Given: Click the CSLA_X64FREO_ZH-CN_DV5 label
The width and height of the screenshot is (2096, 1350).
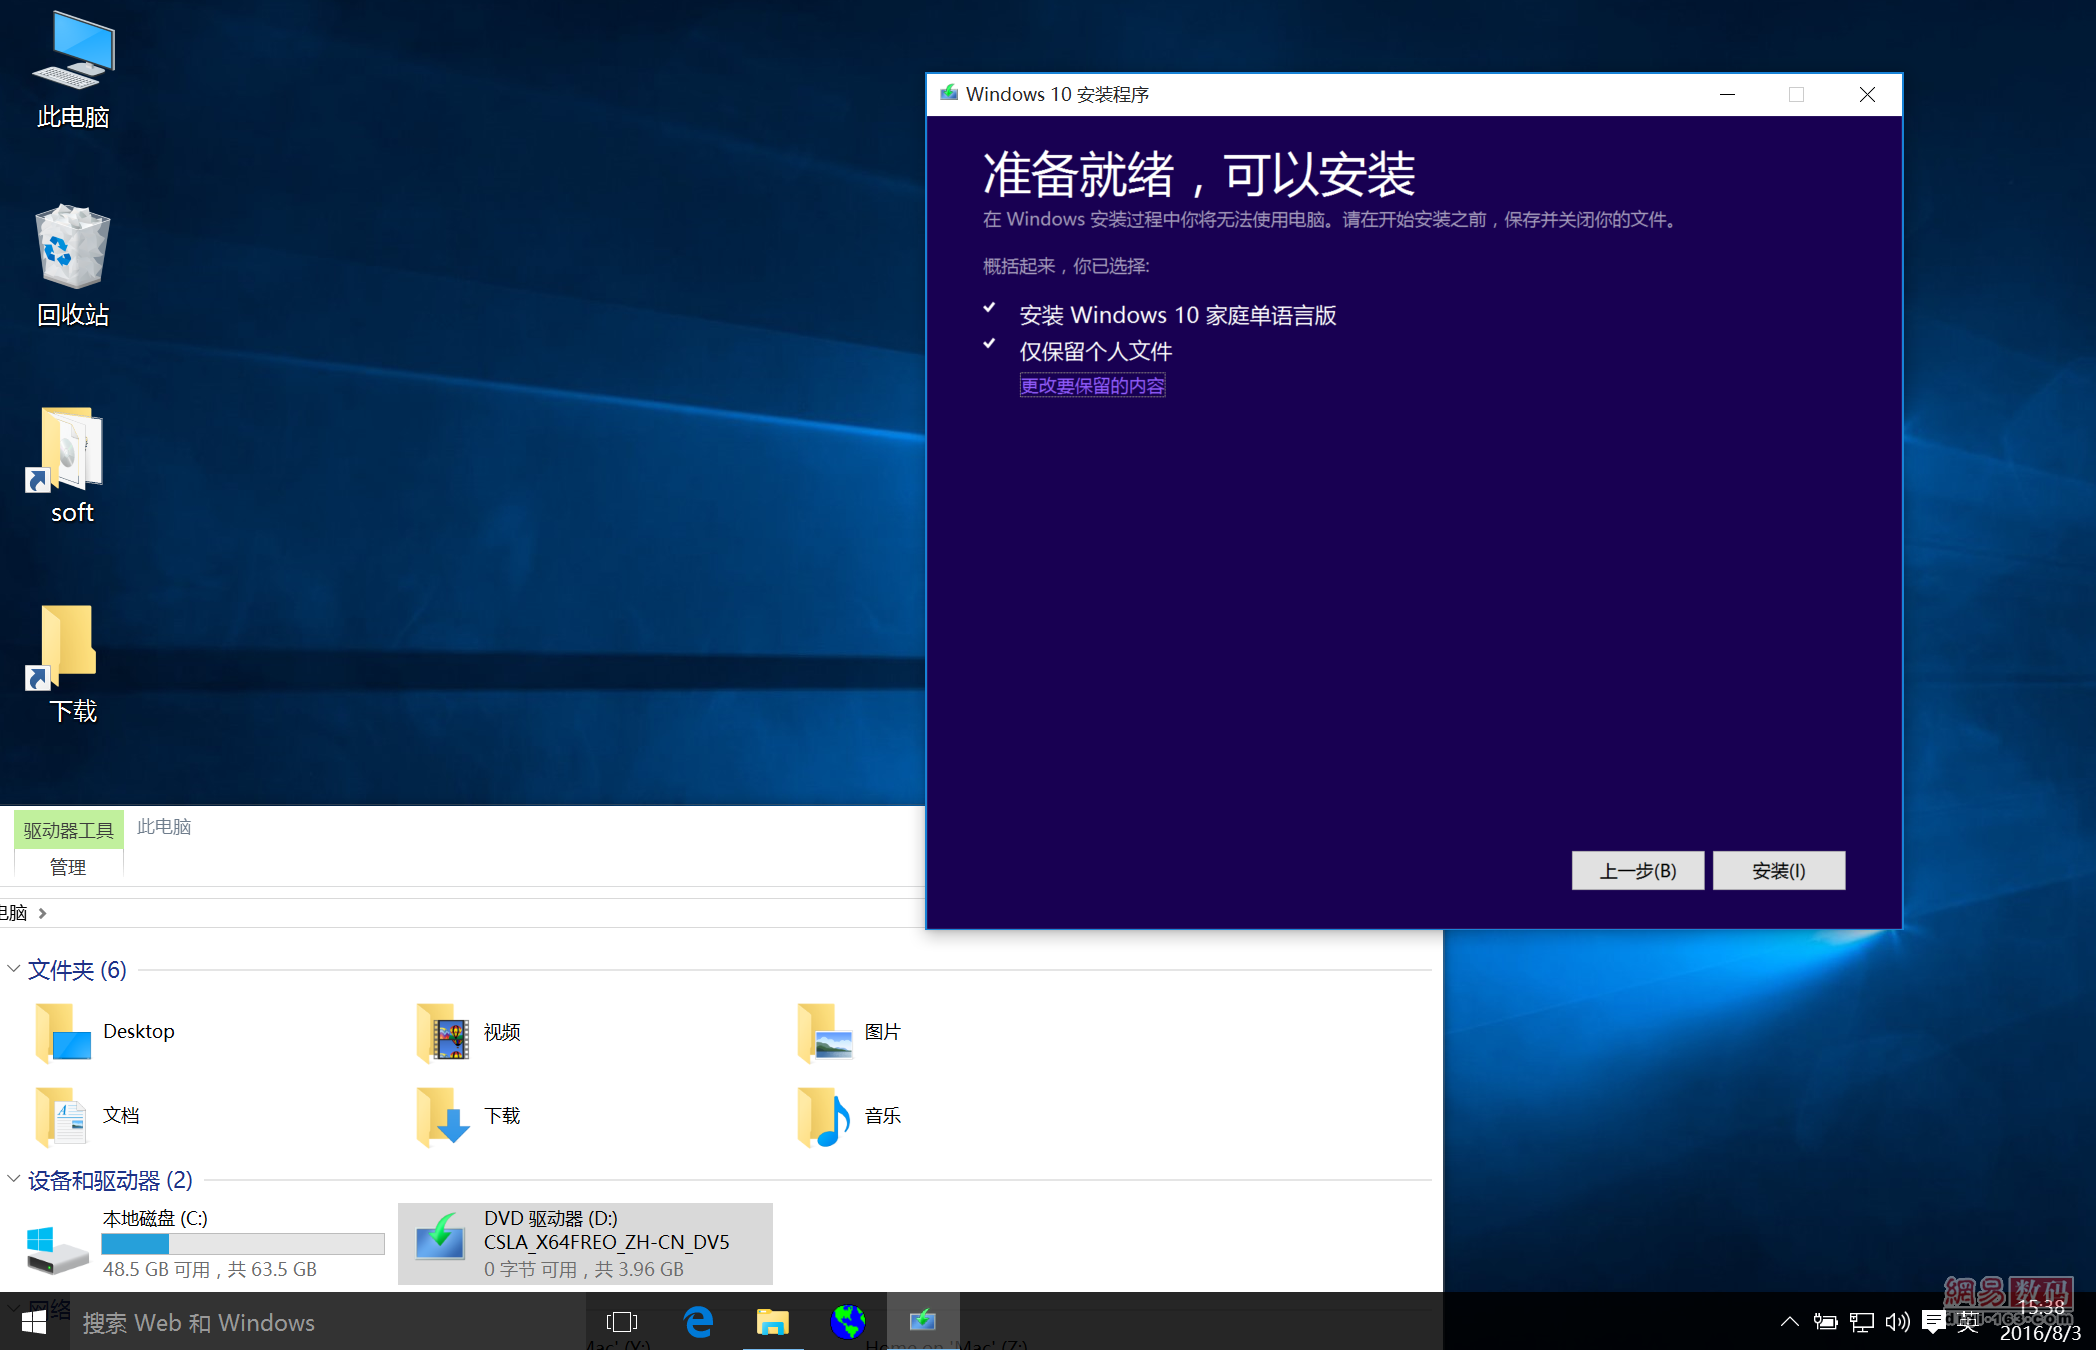Looking at the screenshot, I should (607, 1242).
